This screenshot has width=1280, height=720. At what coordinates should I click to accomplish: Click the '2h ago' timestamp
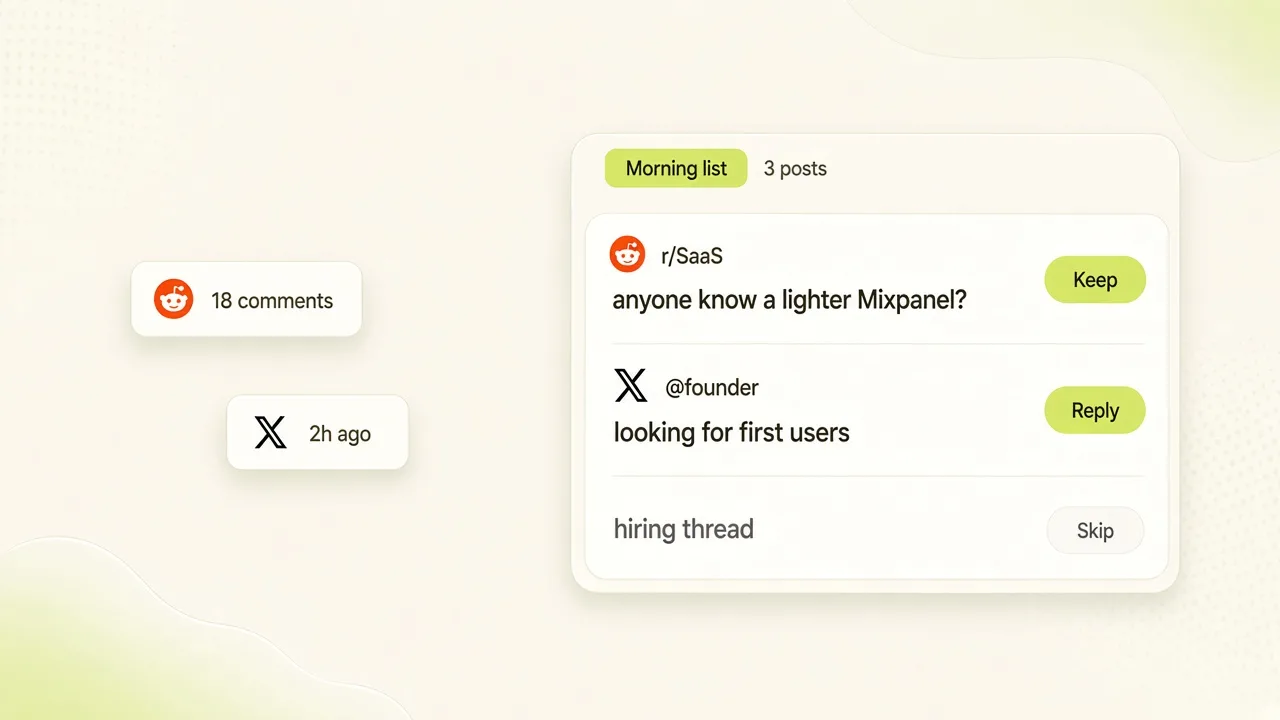tap(340, 434)
